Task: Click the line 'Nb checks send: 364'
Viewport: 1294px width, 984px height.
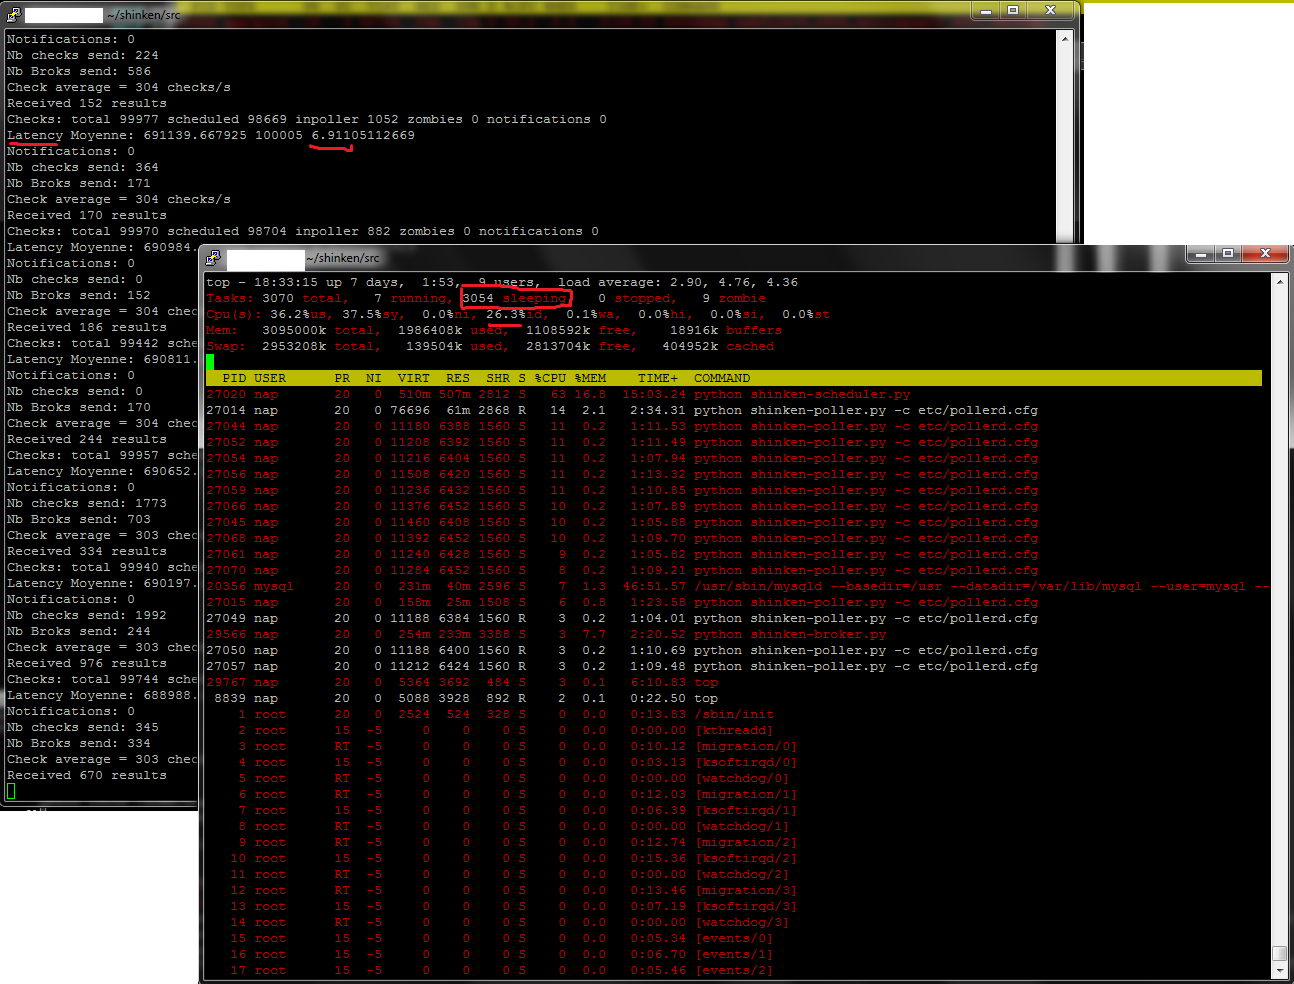Action: [83, 167]
